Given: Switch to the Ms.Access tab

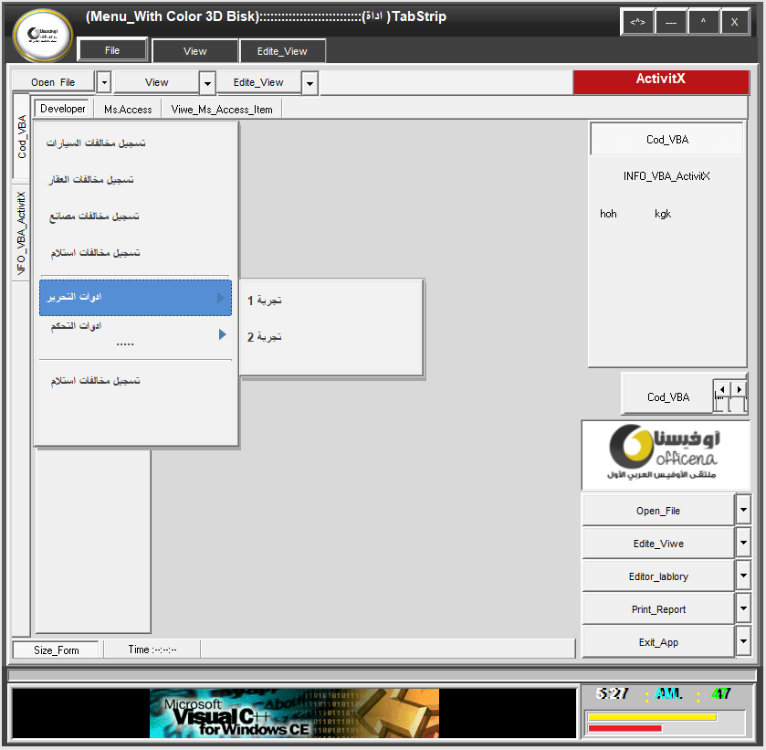Looking at the screenshot, I should point(128,109).
